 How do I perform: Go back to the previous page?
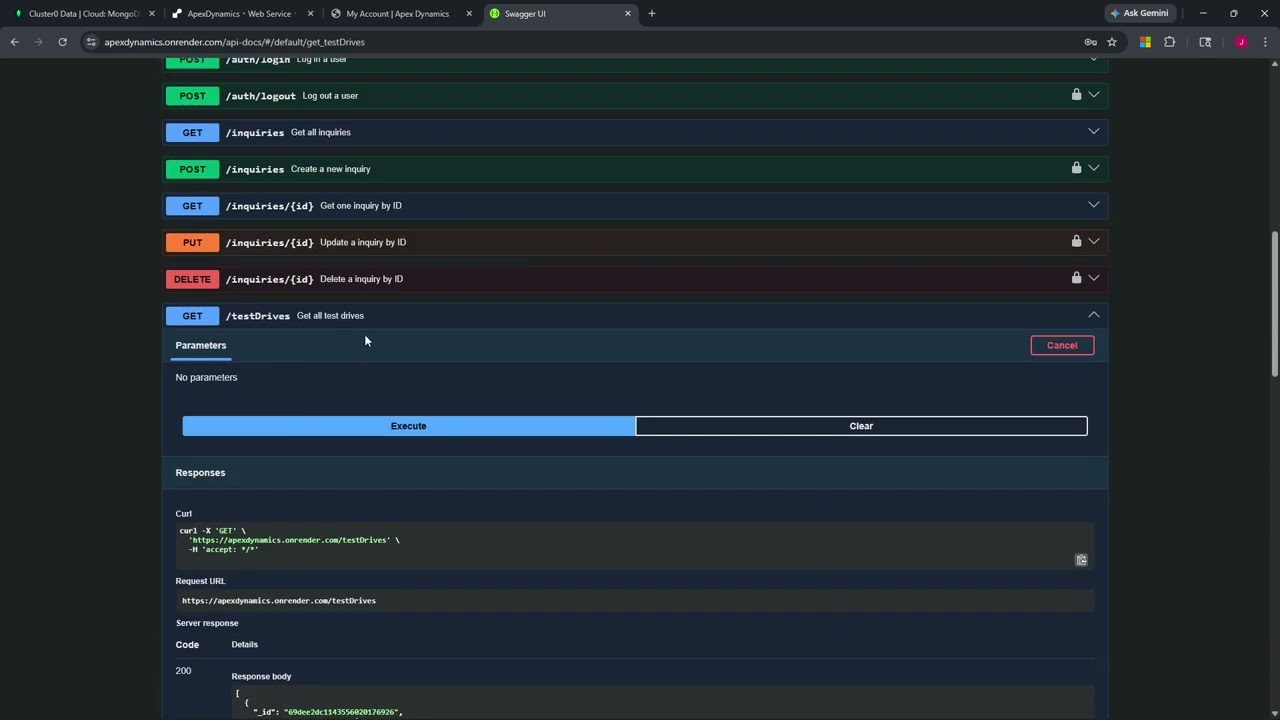(14, 42)
